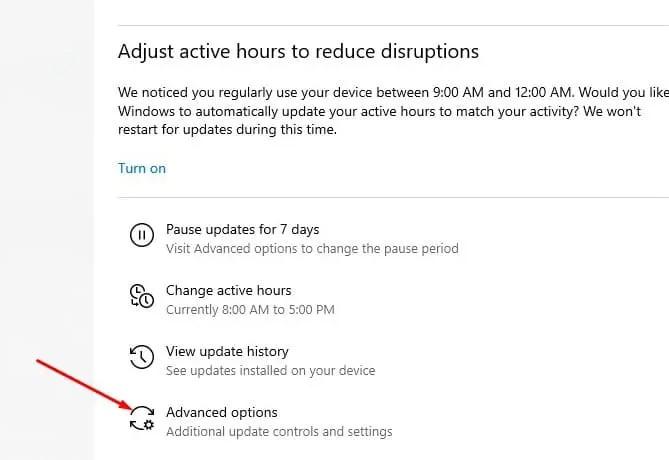The image size is (669, 460).
Task: Open Change active hours
Action: [229, 291]
